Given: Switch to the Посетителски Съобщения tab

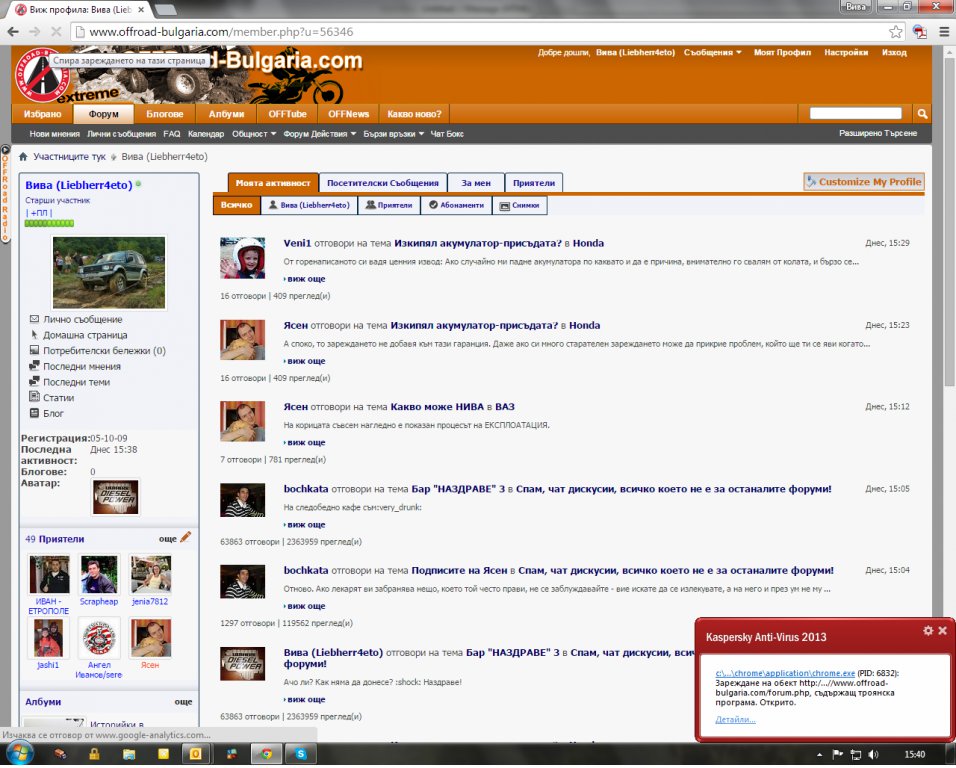Looking at the screenshot, I should pyautogui.click(x=383, y=183).
